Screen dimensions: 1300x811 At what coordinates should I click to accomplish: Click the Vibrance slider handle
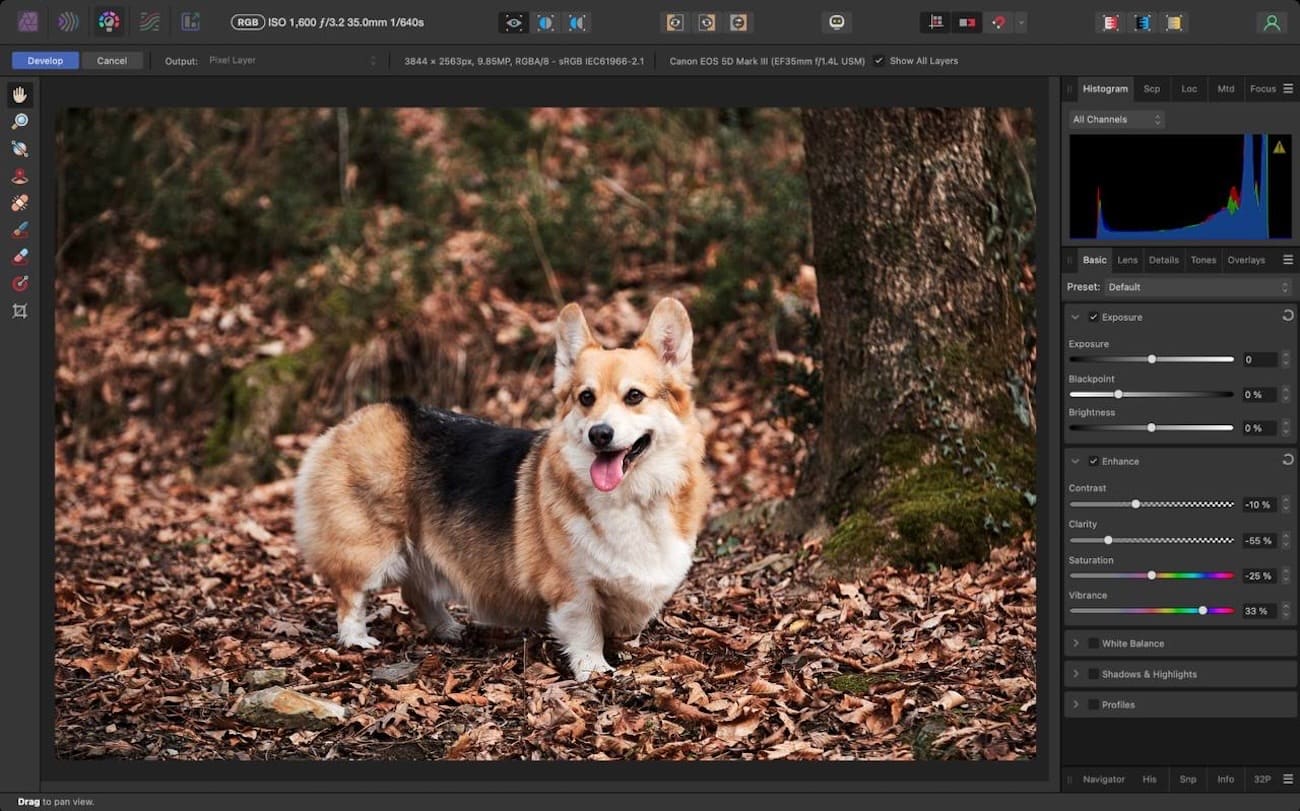tap(1202, 610)
